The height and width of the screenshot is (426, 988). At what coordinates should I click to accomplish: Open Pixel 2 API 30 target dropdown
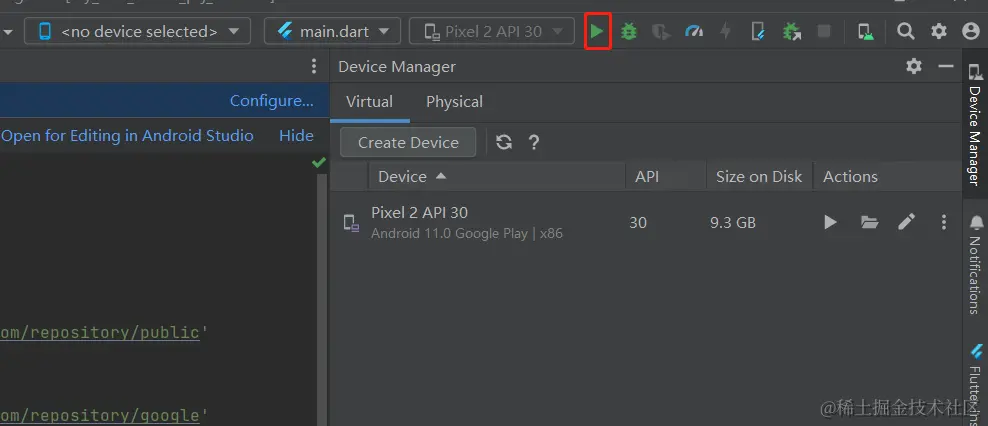click(x=492, y=31)
